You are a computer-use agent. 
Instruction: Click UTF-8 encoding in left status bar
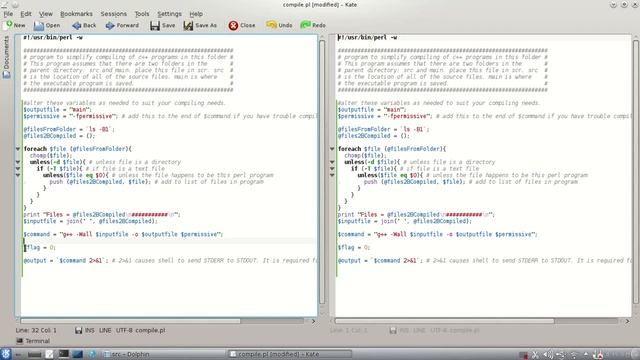pos(124,330)
